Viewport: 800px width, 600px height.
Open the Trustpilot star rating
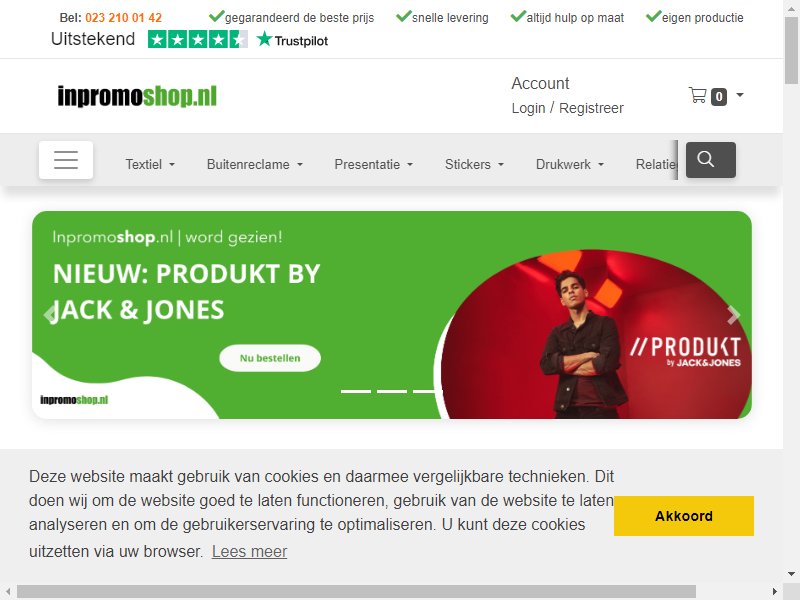[198, 39]
